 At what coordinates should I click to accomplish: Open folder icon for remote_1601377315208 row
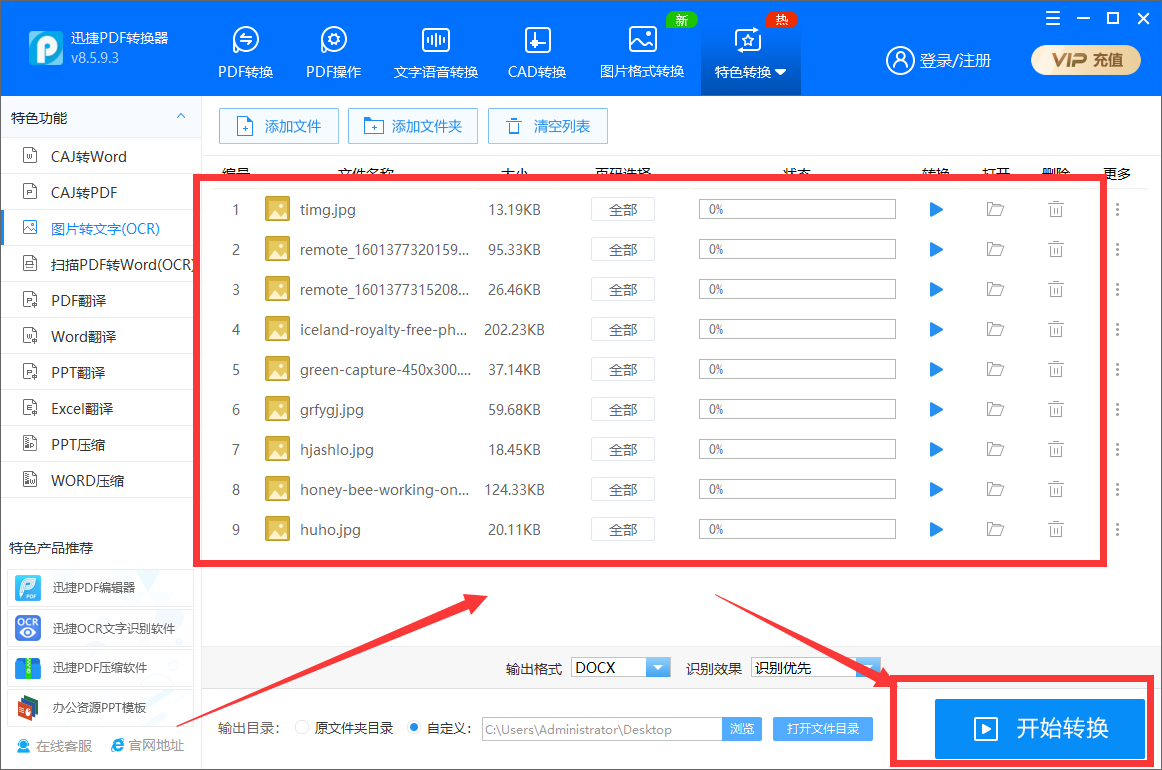[995, 290]
